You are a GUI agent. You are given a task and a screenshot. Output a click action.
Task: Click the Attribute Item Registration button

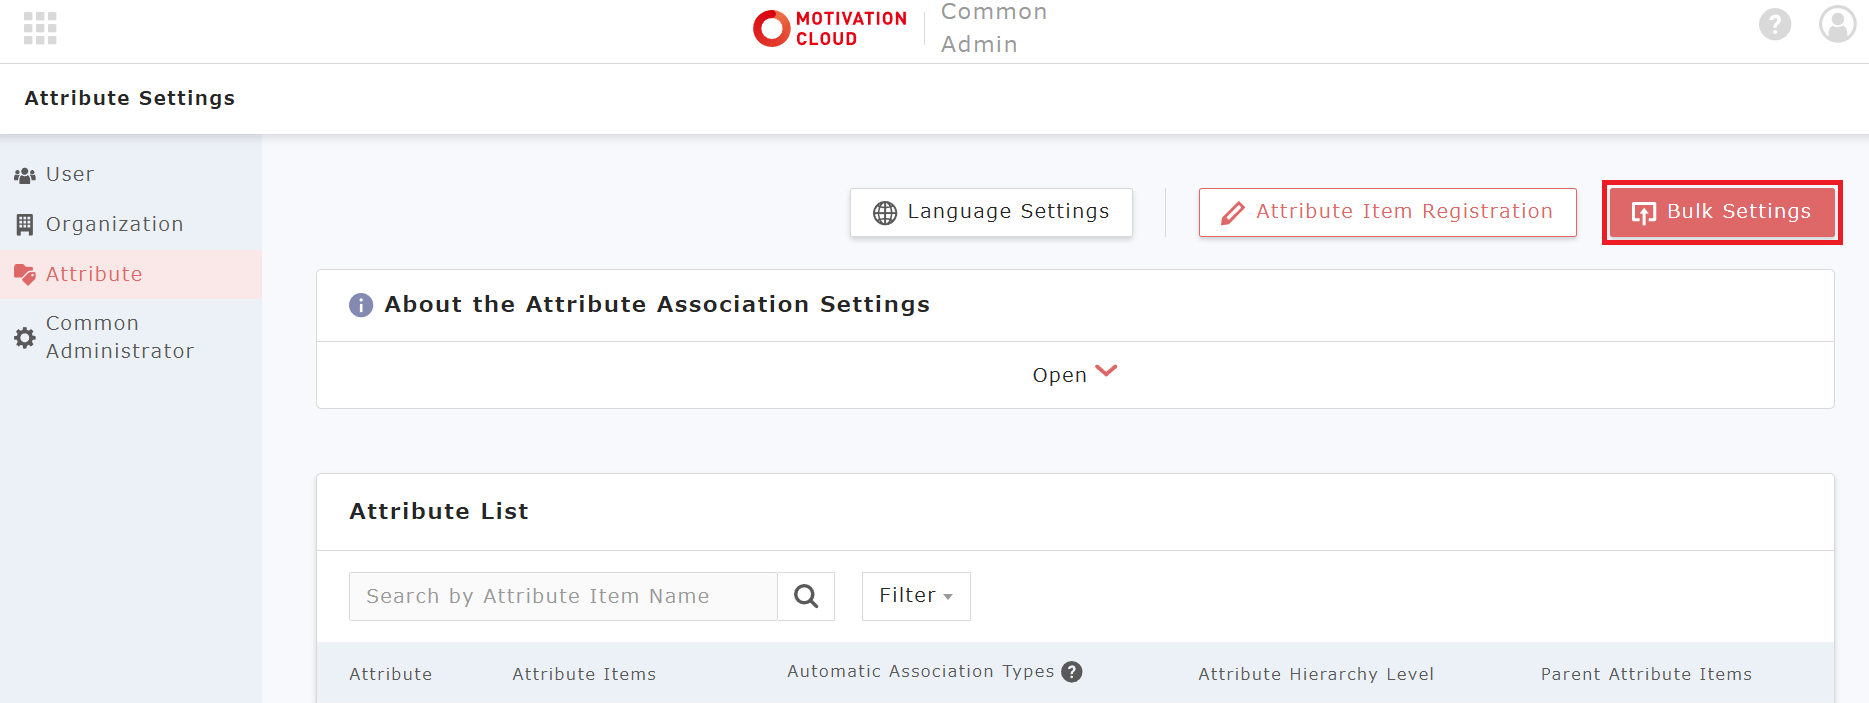[x=1387, y=212]
